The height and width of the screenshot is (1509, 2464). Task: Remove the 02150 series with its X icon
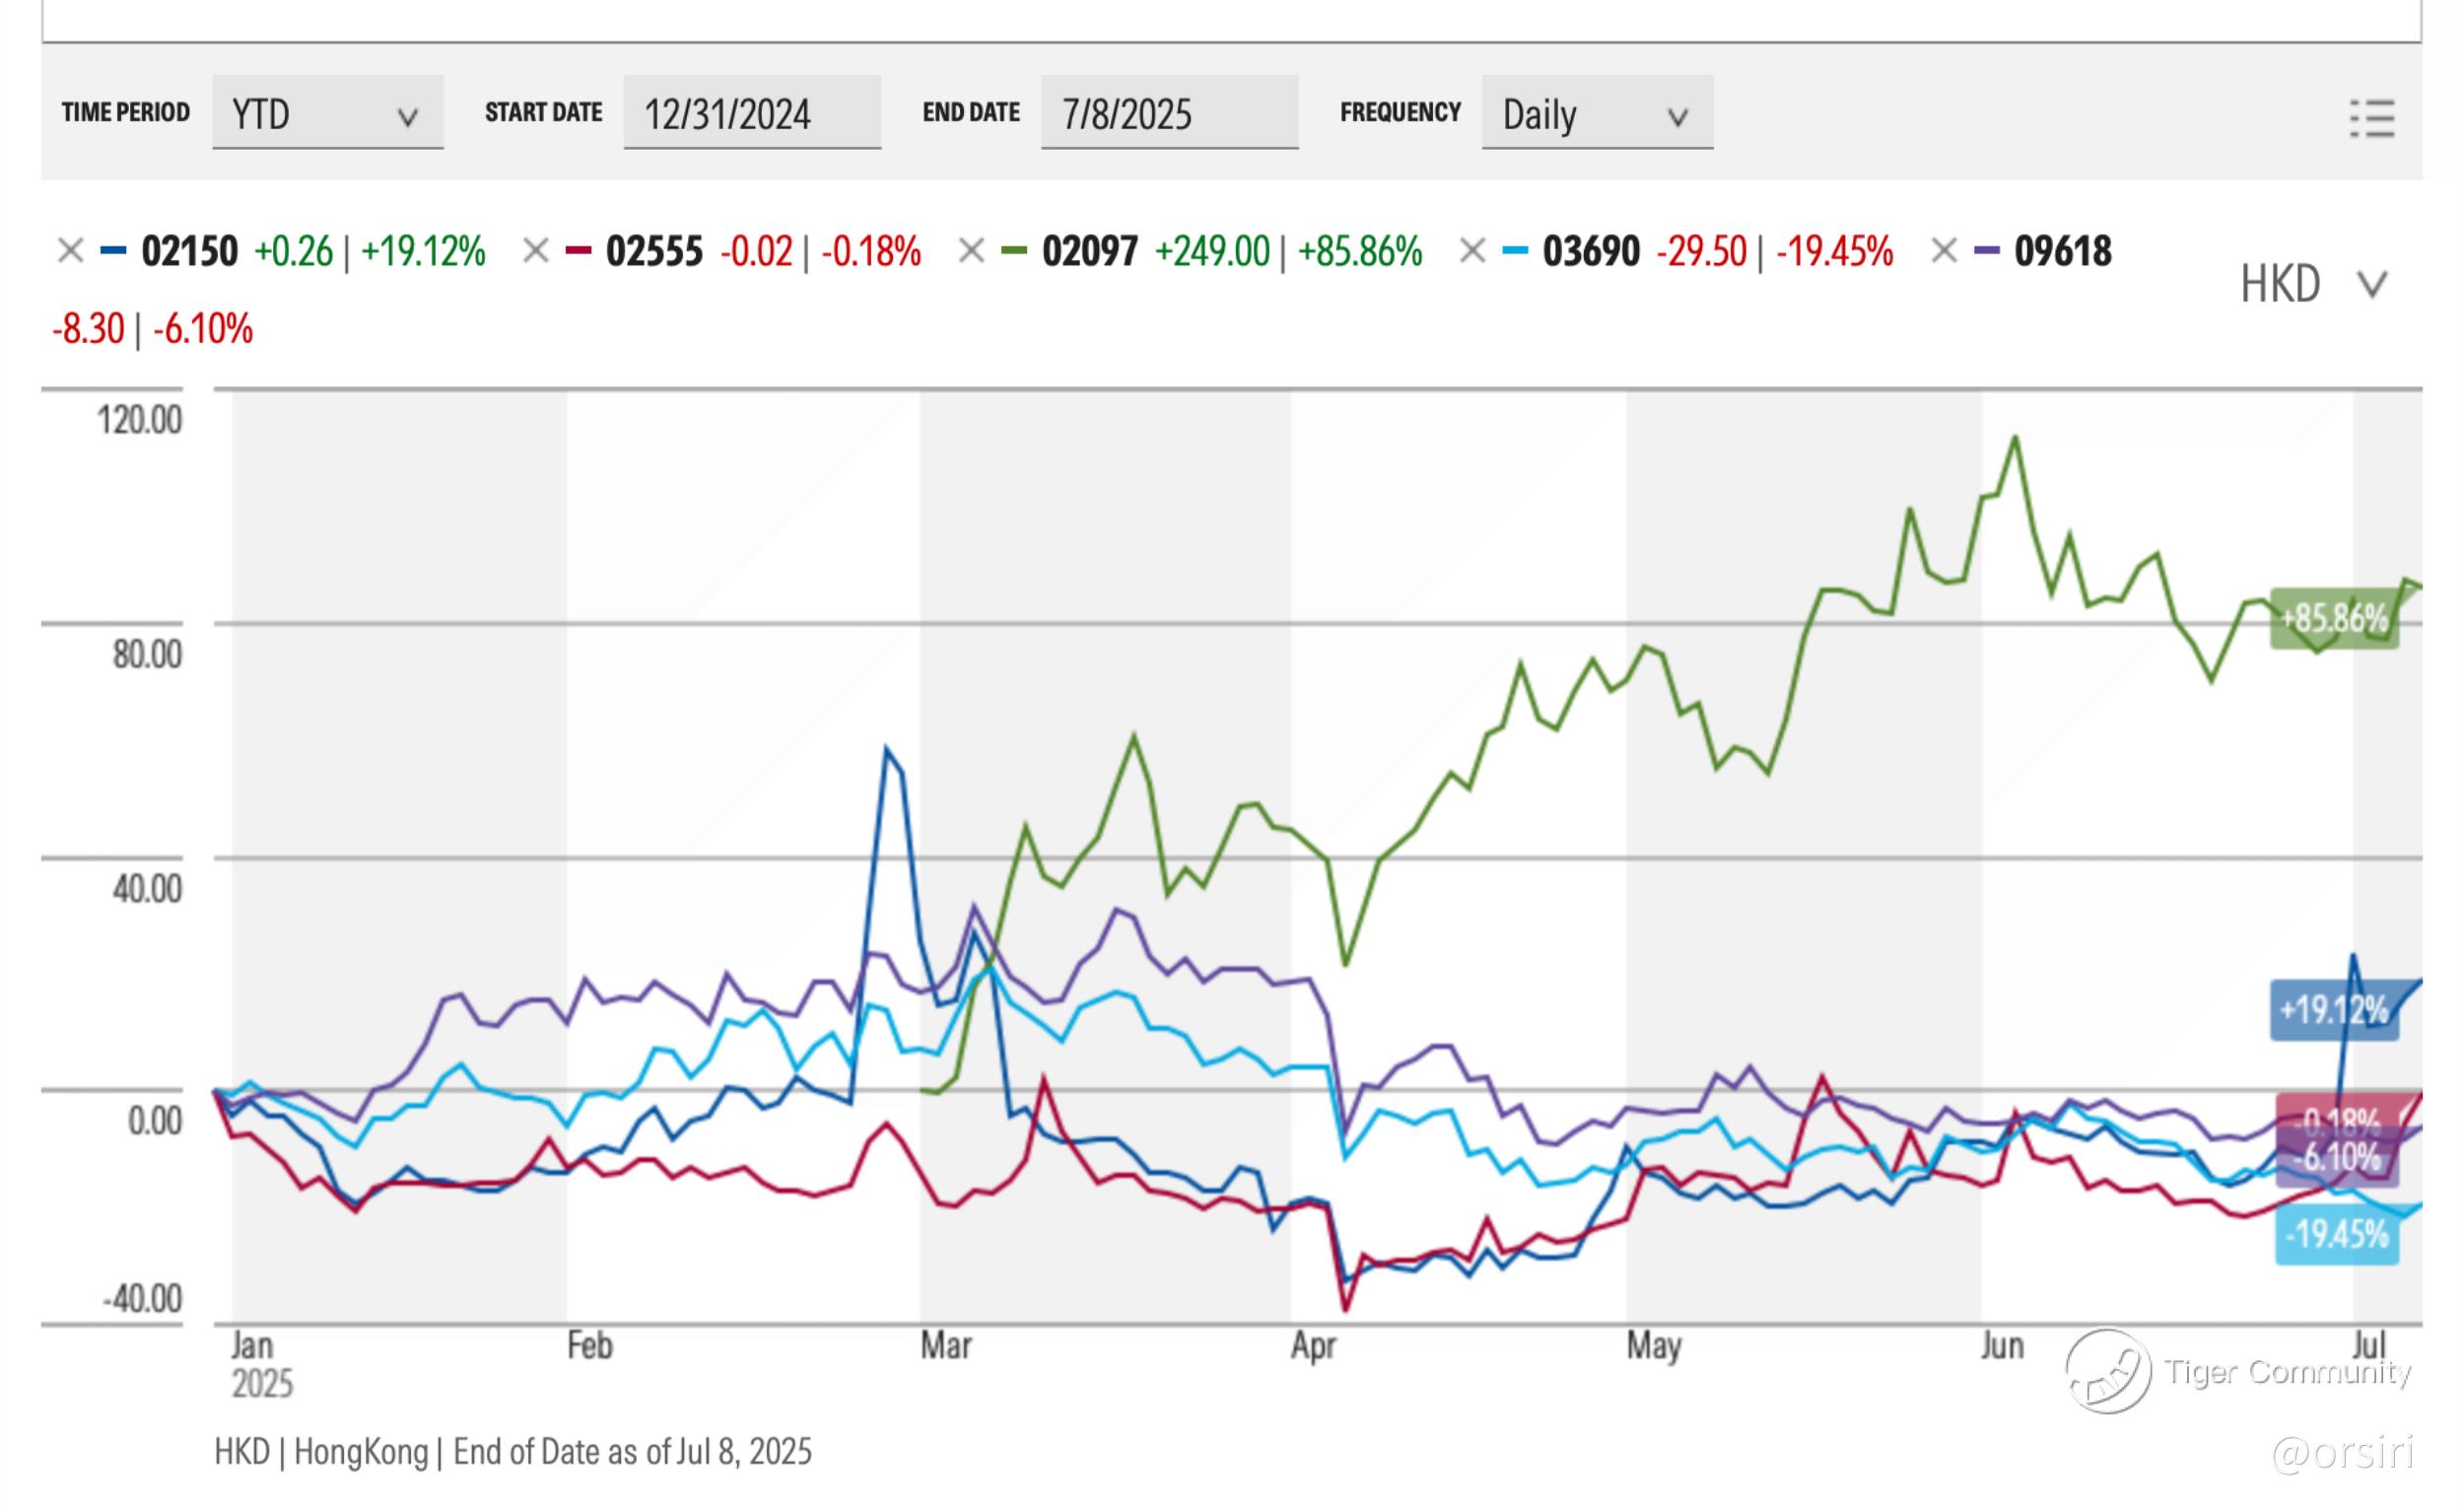(70, 250)
